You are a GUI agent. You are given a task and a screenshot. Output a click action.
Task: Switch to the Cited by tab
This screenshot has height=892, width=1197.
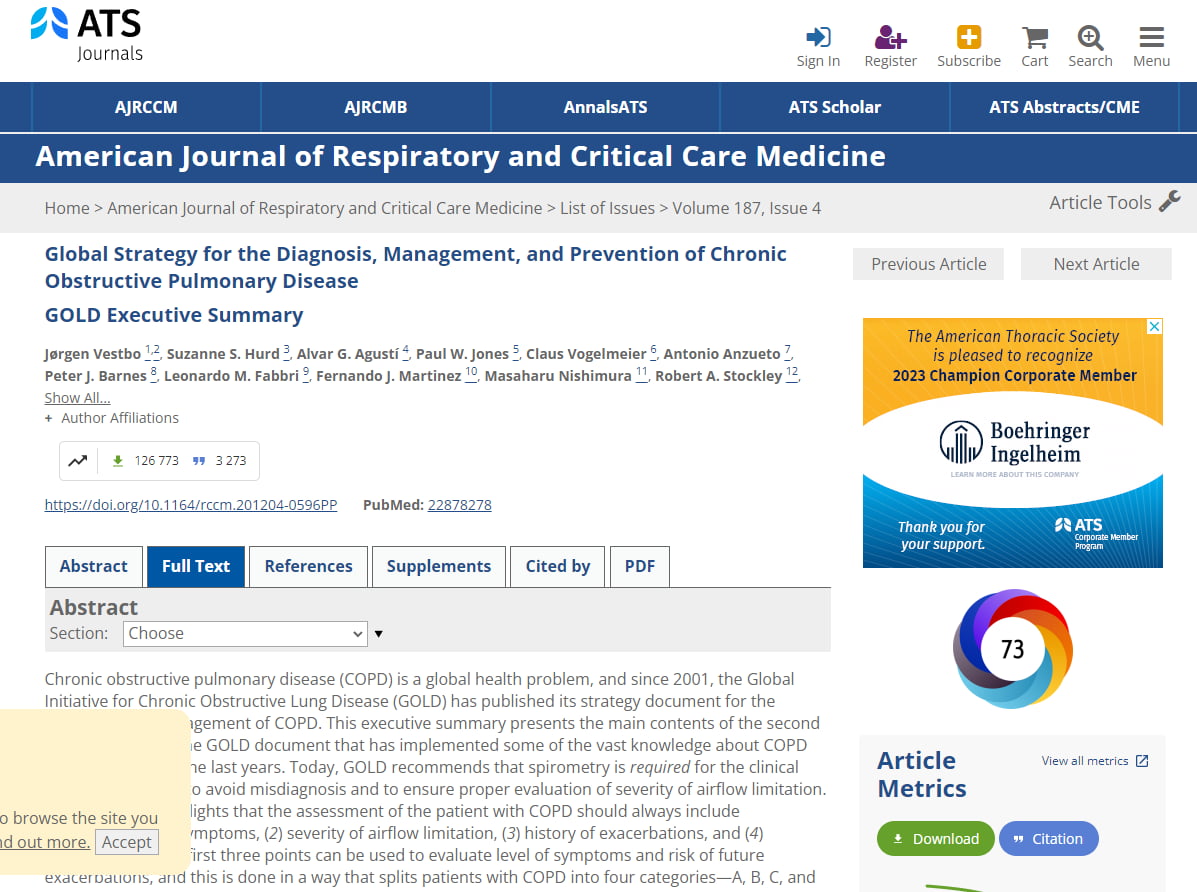[557, 566]
